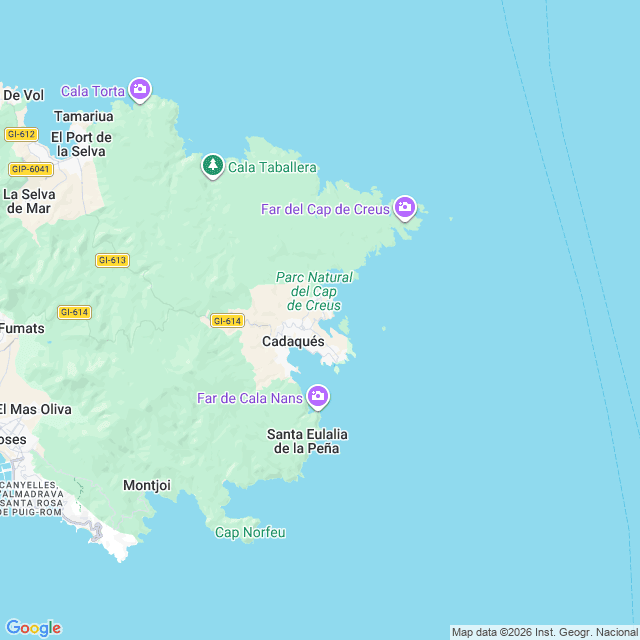Click the GI-614 shield near Cadaqués

point(227,321)
